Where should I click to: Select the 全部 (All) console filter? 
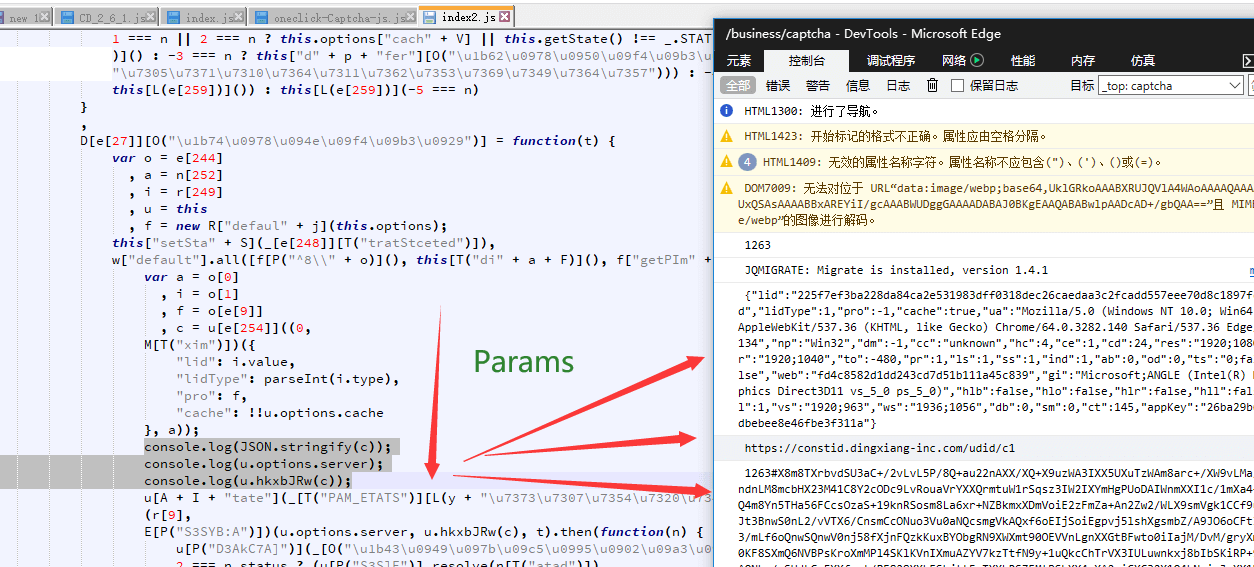[x=738, y=86]
